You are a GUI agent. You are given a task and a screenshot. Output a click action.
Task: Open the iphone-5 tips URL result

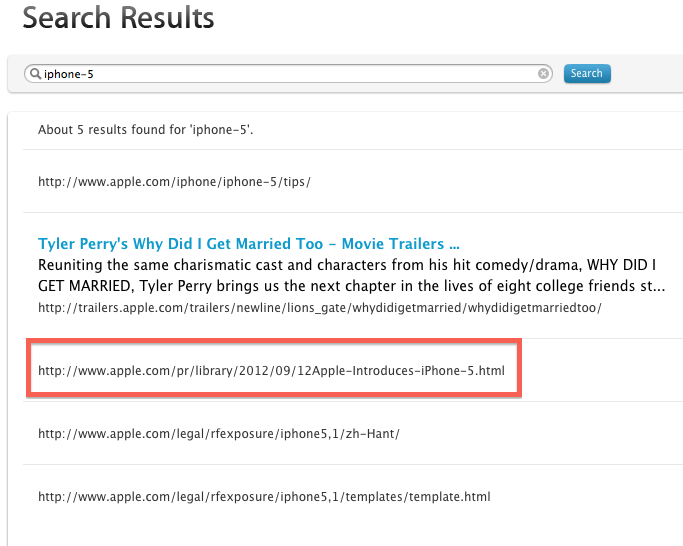click(174, 182)
